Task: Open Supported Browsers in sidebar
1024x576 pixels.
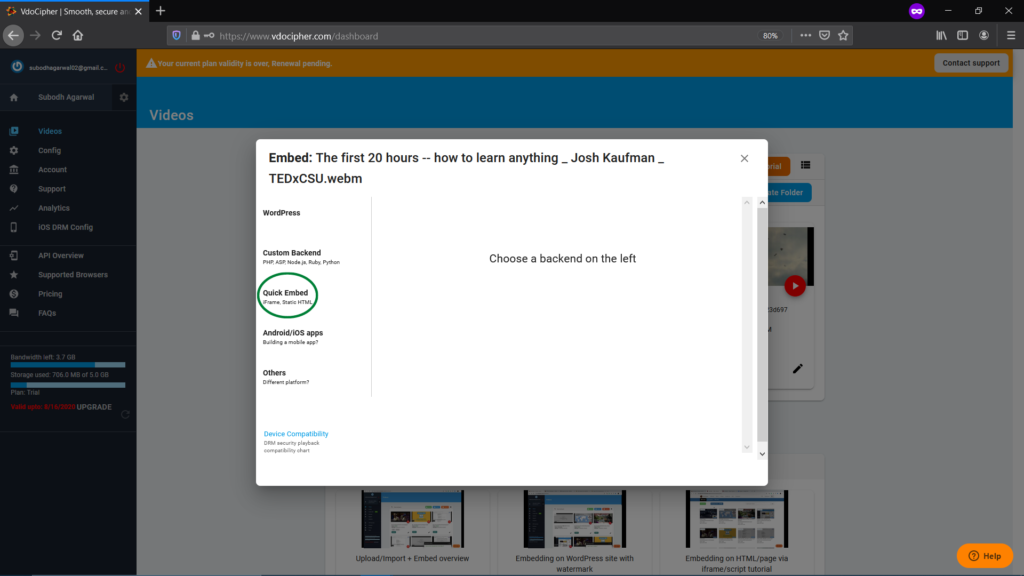Action: (72, 275)
